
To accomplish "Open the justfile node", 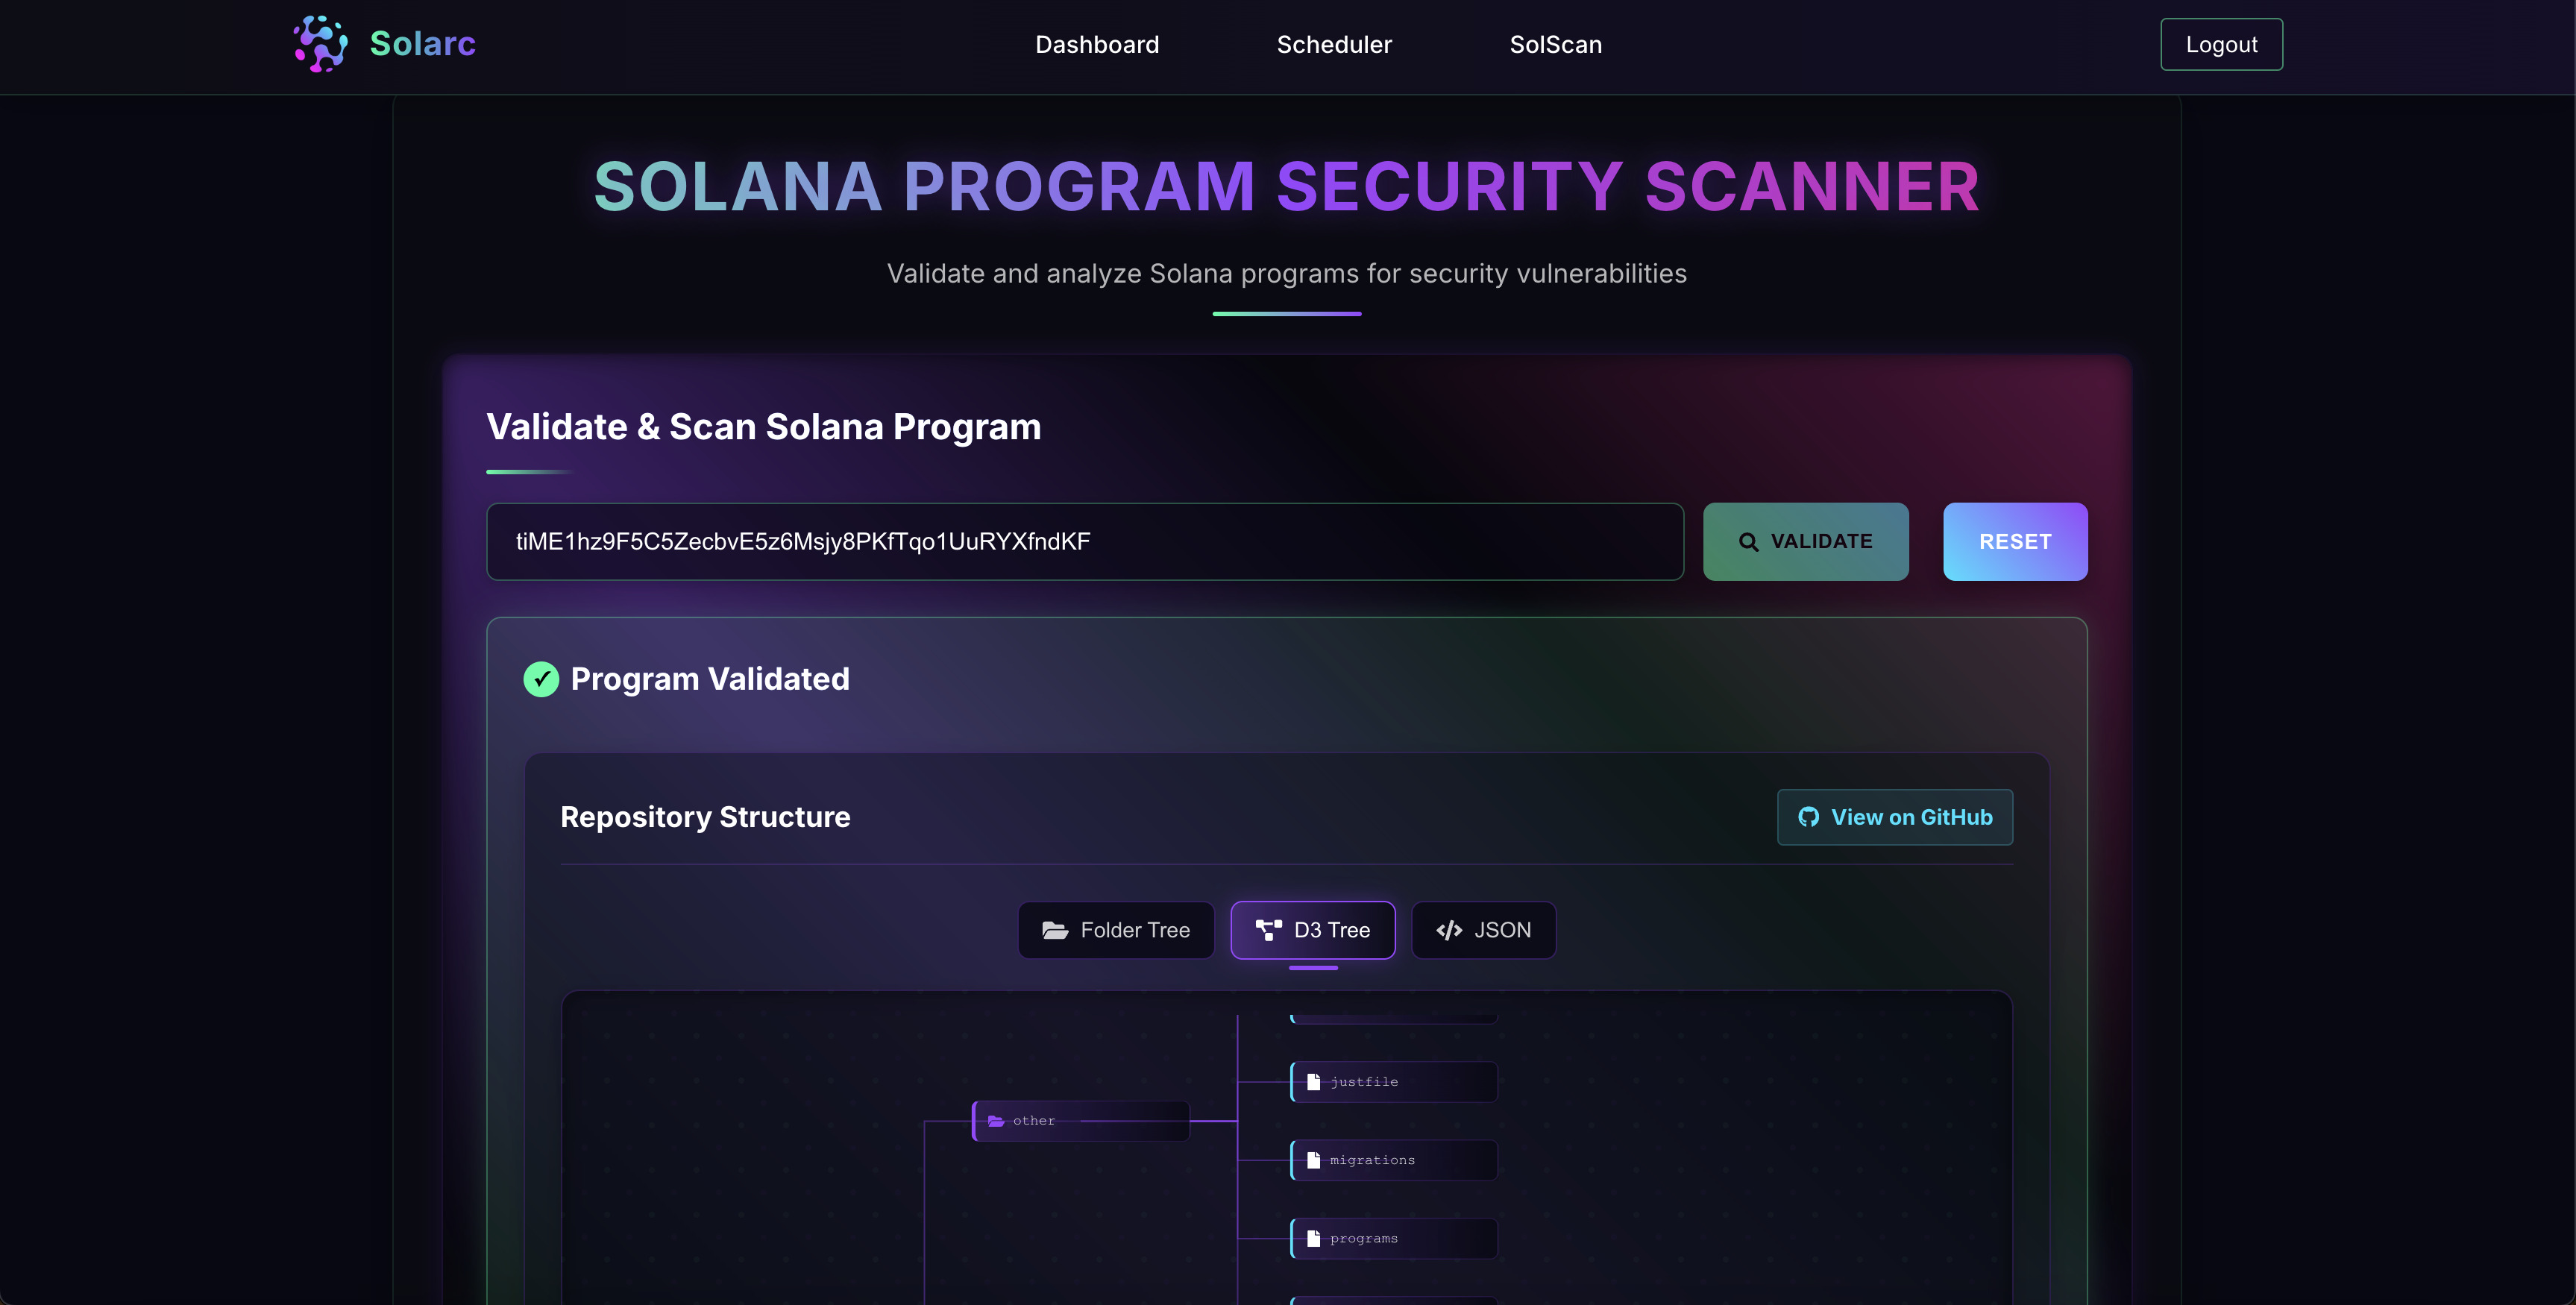I will pos(1394,1082).
